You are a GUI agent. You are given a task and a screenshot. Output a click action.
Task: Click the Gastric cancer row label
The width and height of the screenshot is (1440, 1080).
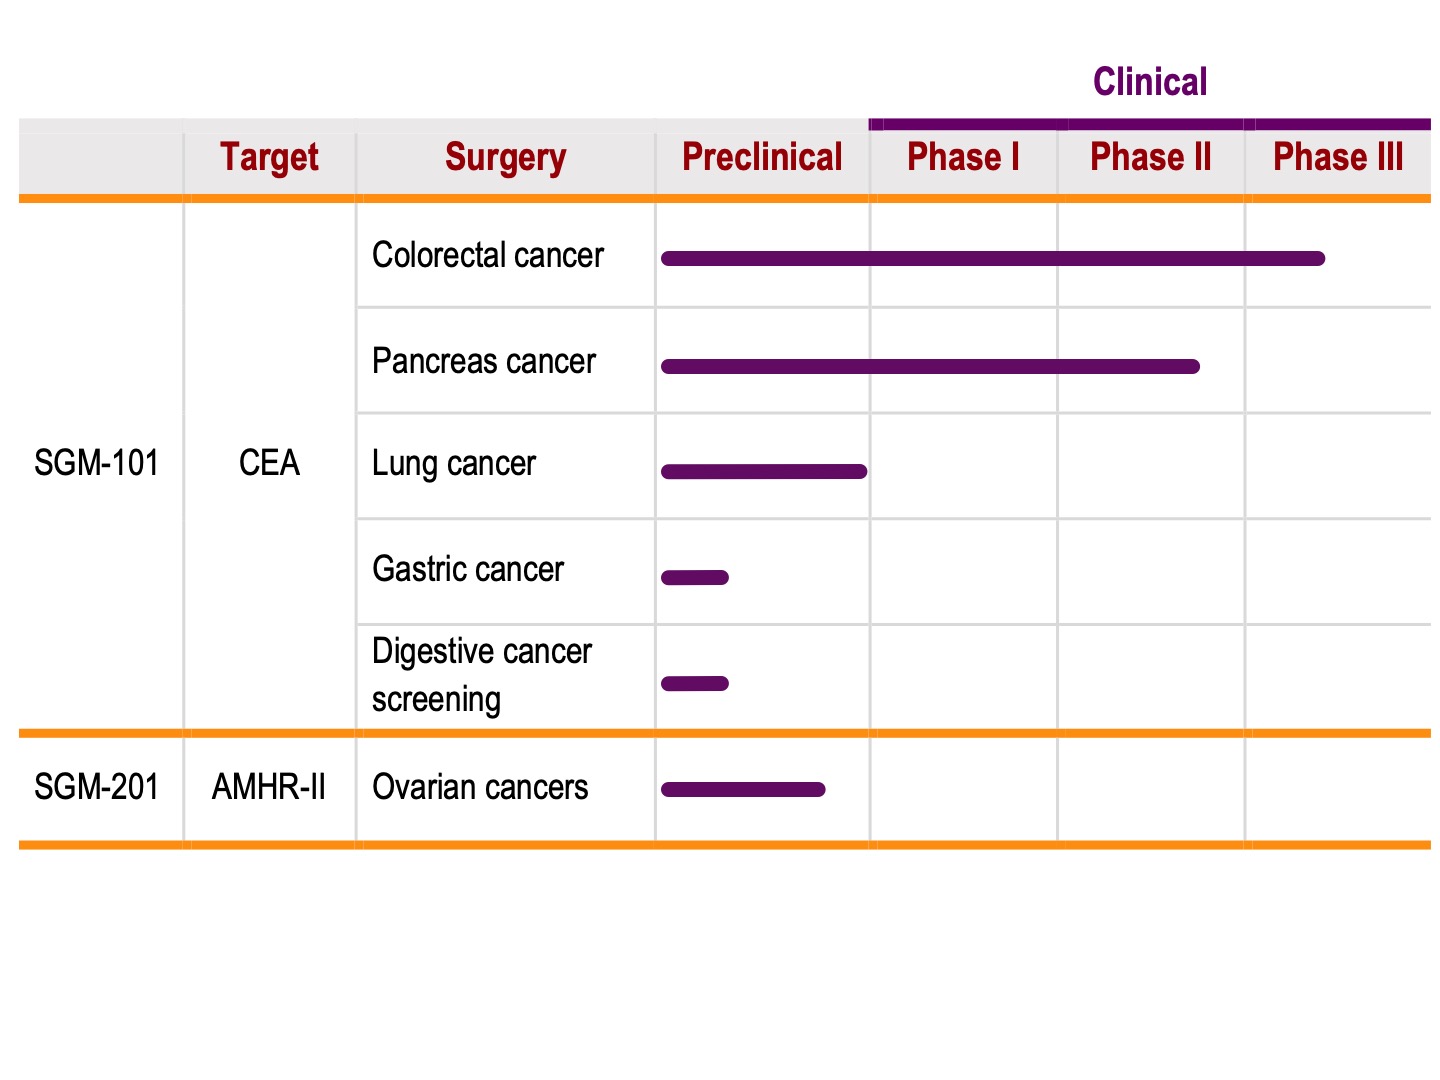[x=468, y=569]
